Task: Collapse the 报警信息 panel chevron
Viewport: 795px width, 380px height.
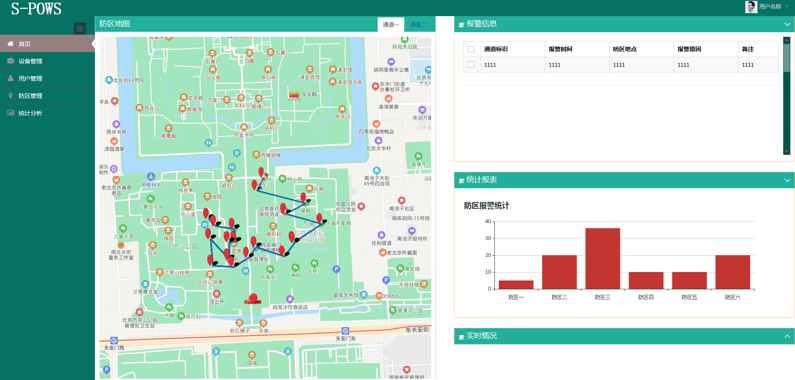Action: (x=787, y=24)
